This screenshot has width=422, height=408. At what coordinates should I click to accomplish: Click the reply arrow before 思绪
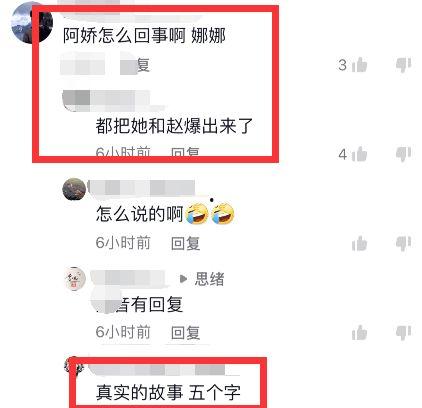click(183, 279)
